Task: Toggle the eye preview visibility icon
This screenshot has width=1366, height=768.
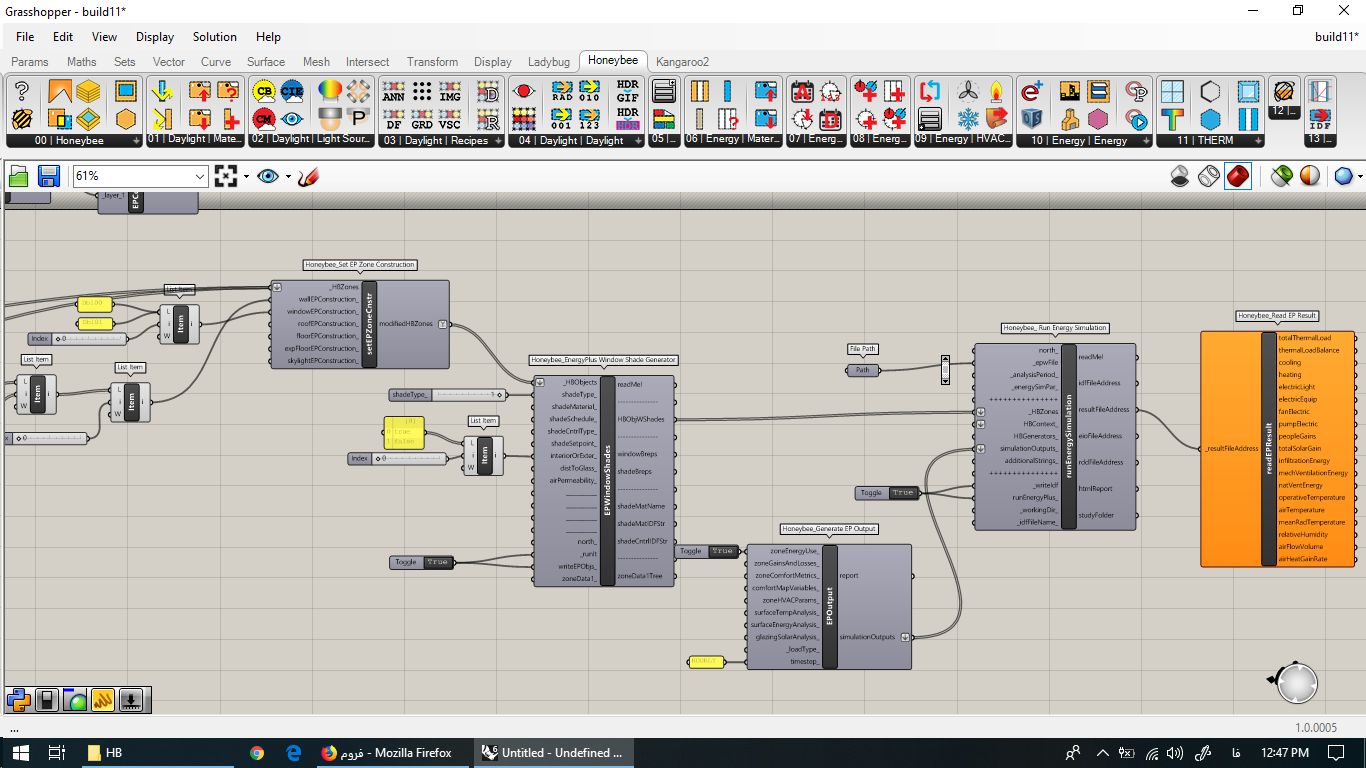Action: [x=267, y=176]
